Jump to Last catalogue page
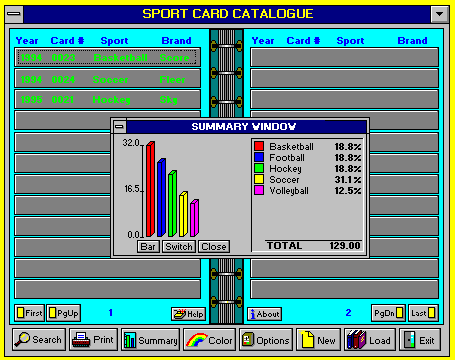 tap(423, 313)
